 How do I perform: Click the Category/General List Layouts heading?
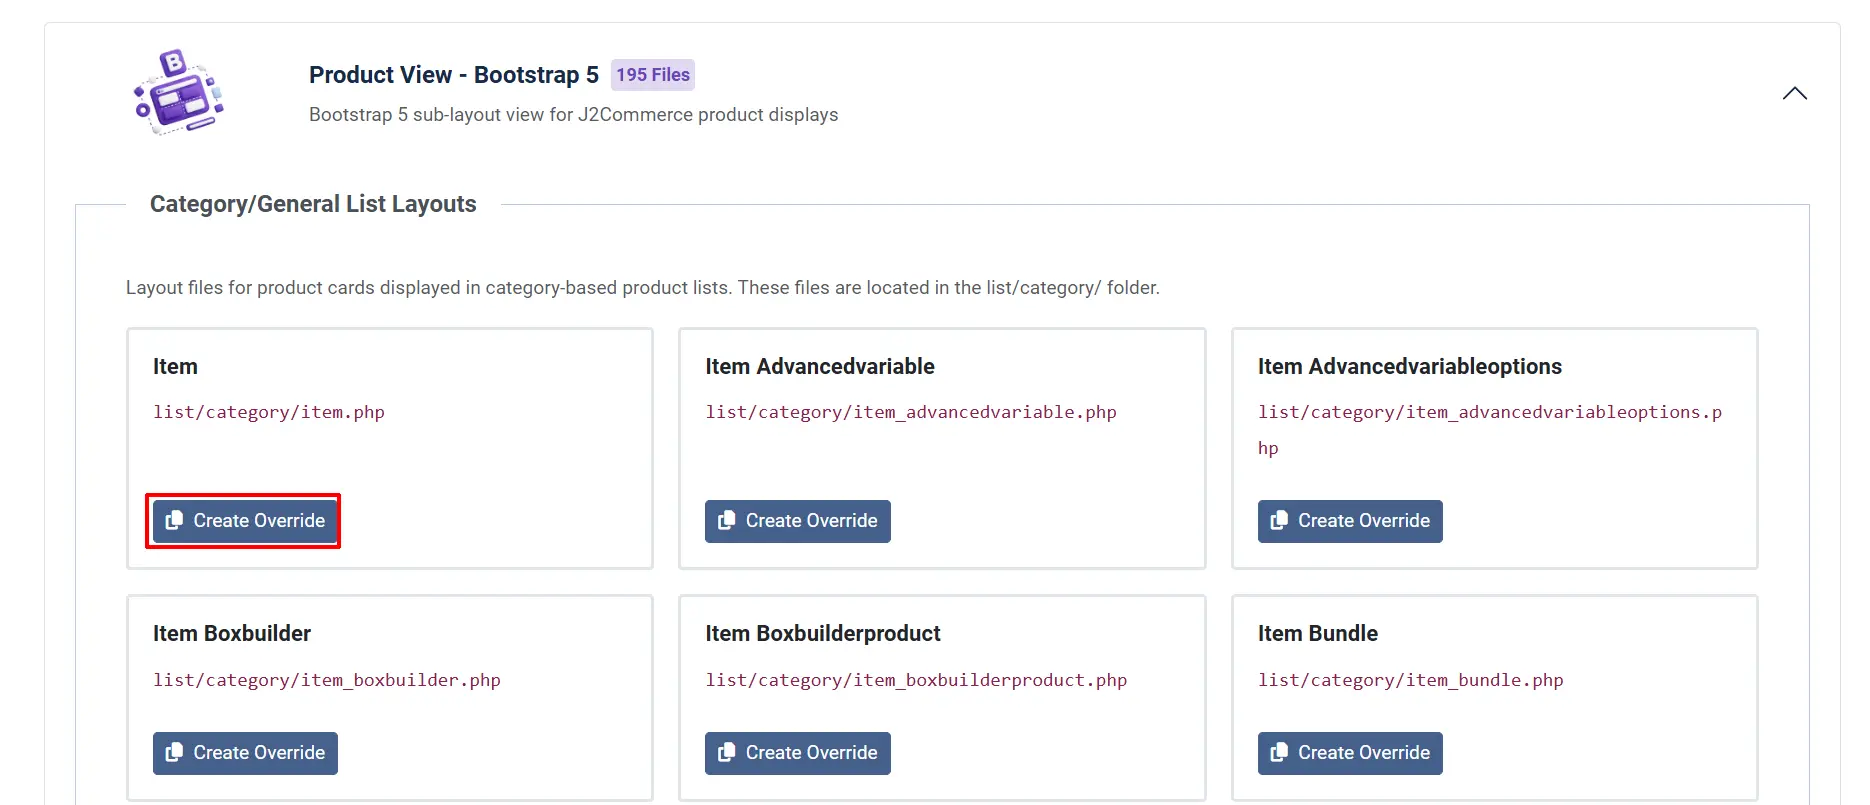click(313, 204)
